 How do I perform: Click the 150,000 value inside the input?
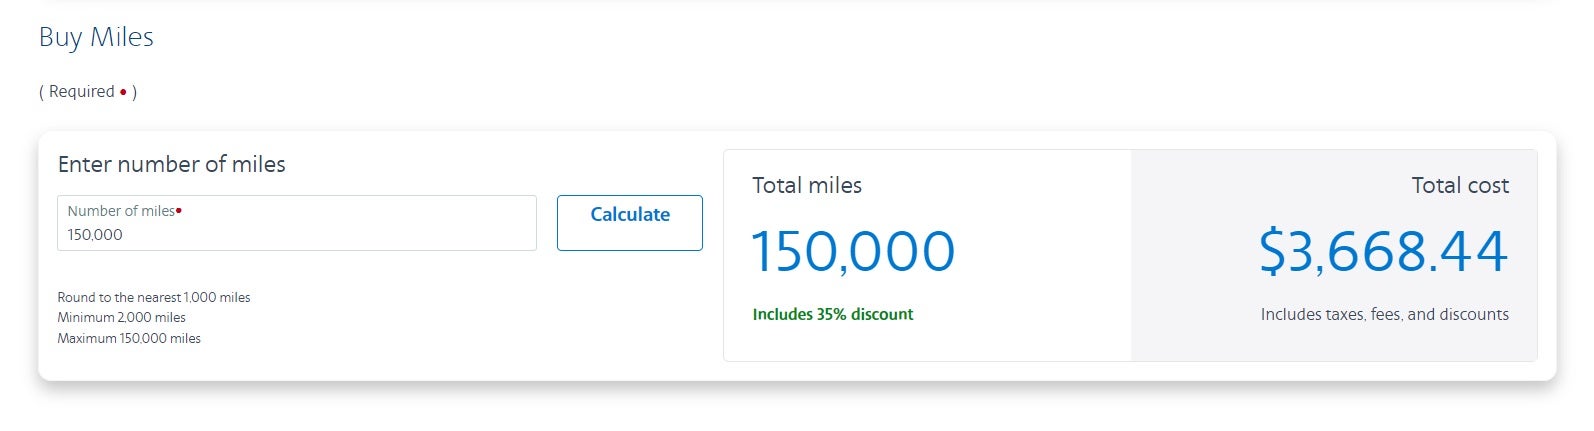(95, 235)
